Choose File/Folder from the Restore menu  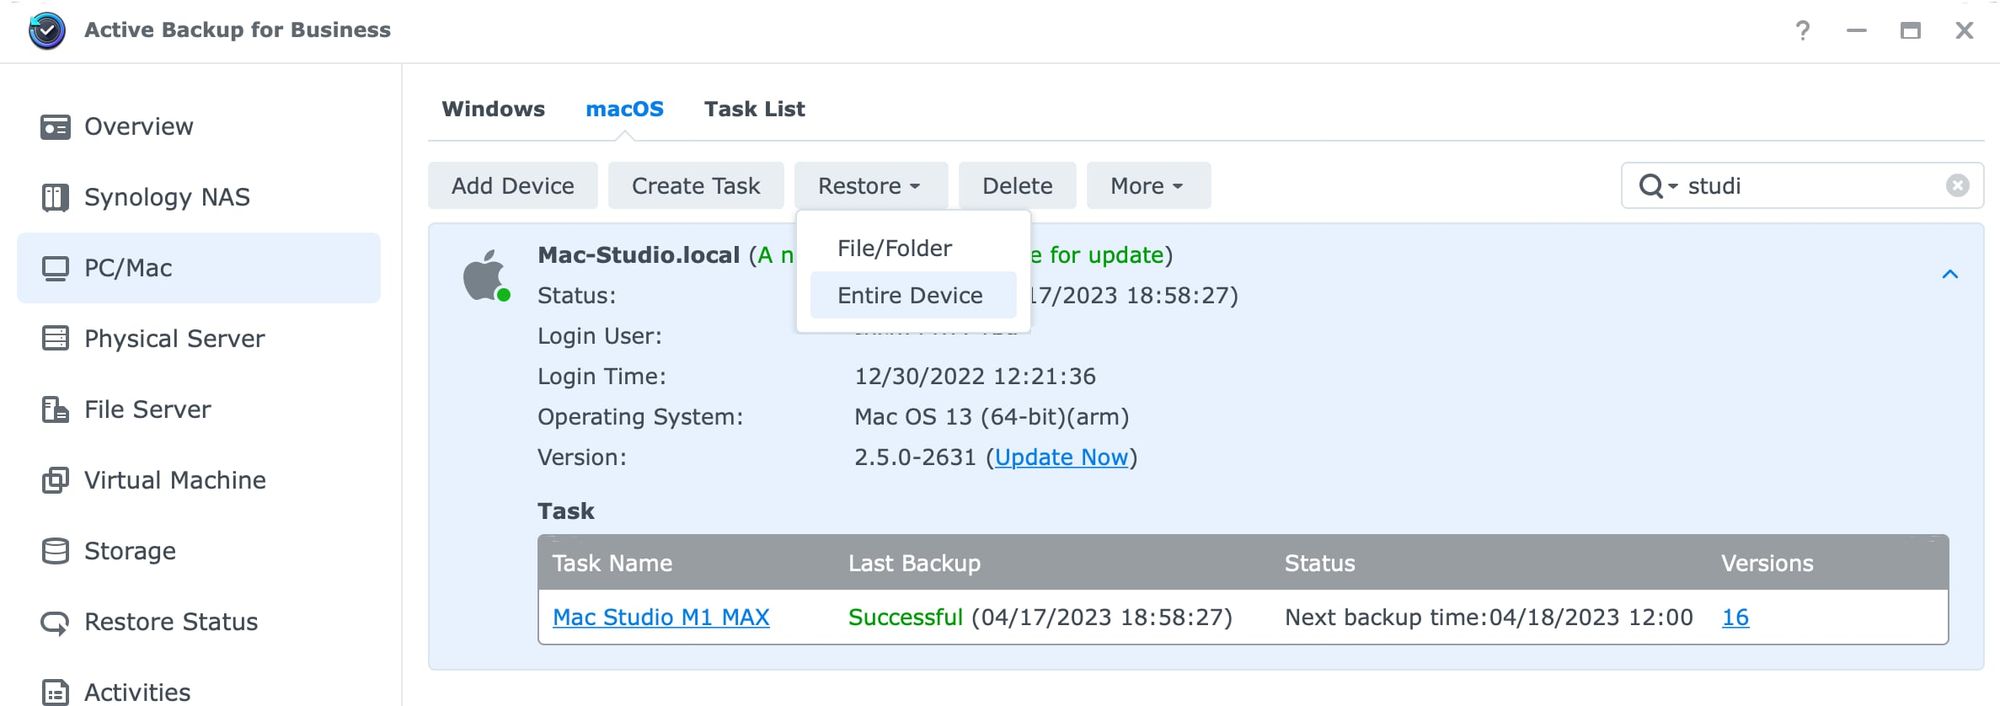pyautogui.click(x=913, y=248)
